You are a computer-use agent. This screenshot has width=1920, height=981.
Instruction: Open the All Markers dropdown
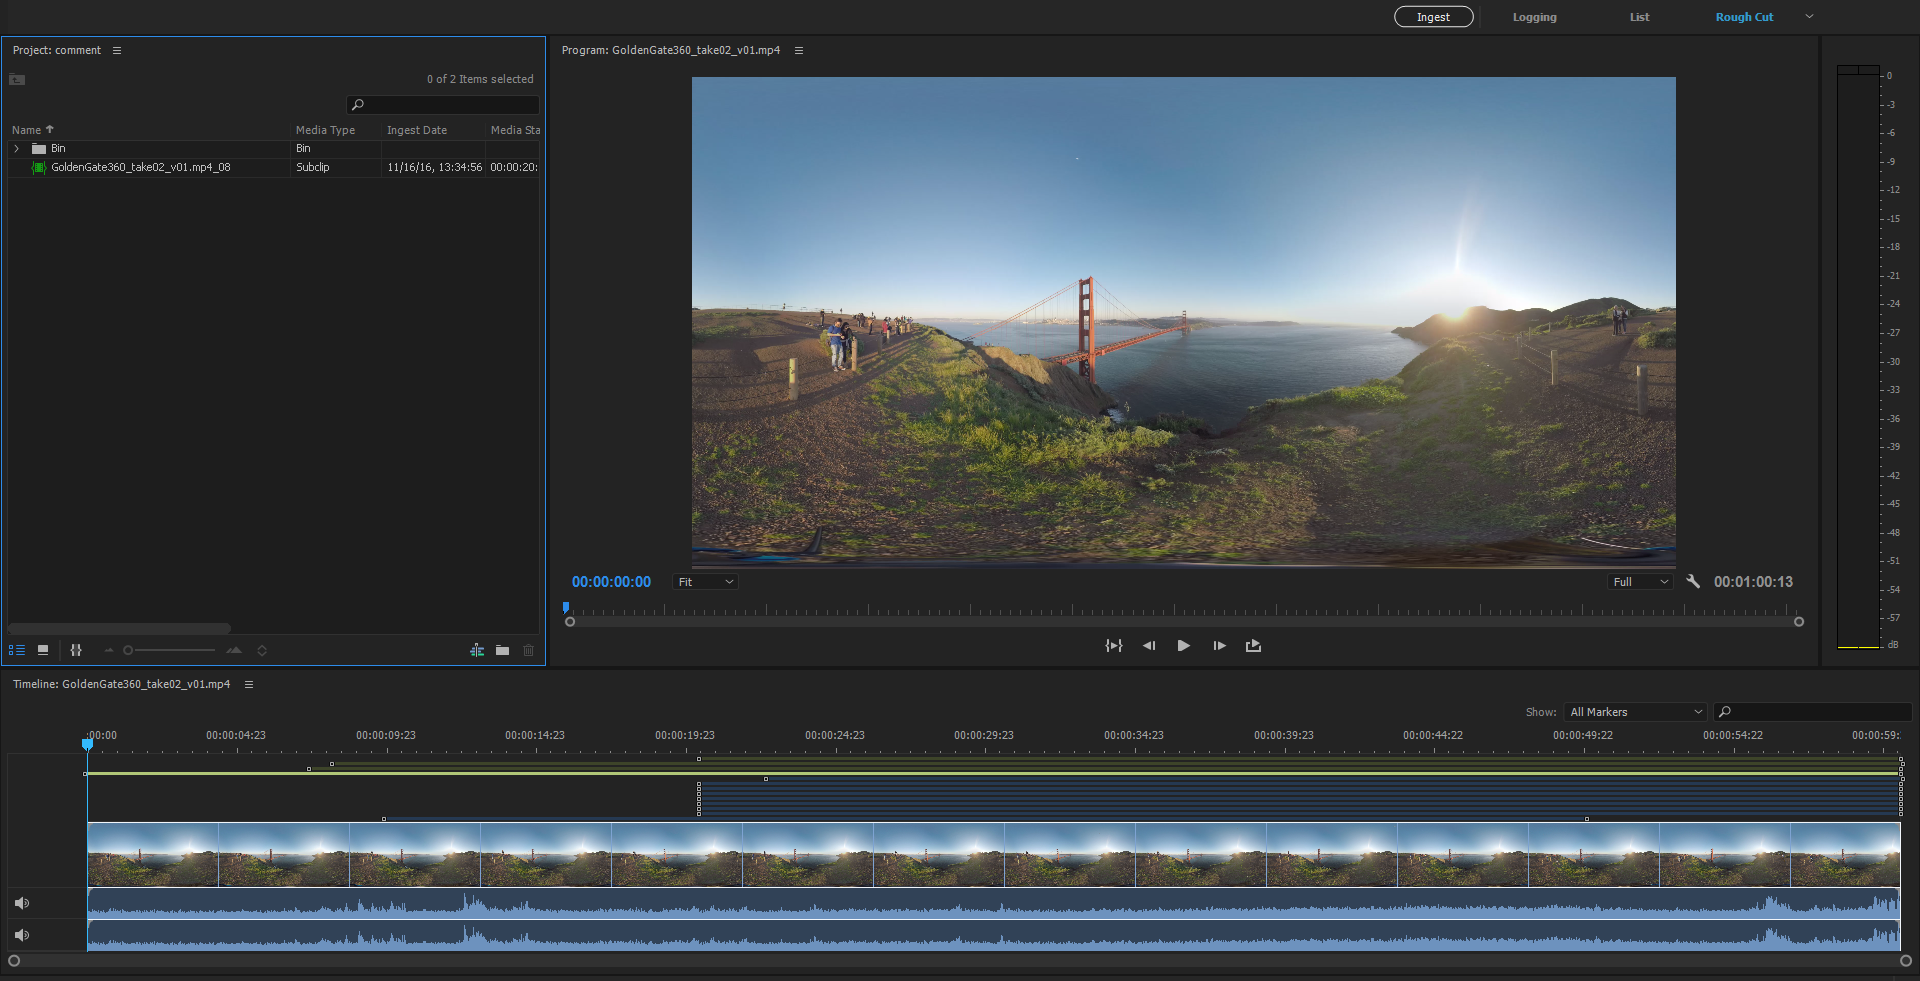click(1635, 712)
